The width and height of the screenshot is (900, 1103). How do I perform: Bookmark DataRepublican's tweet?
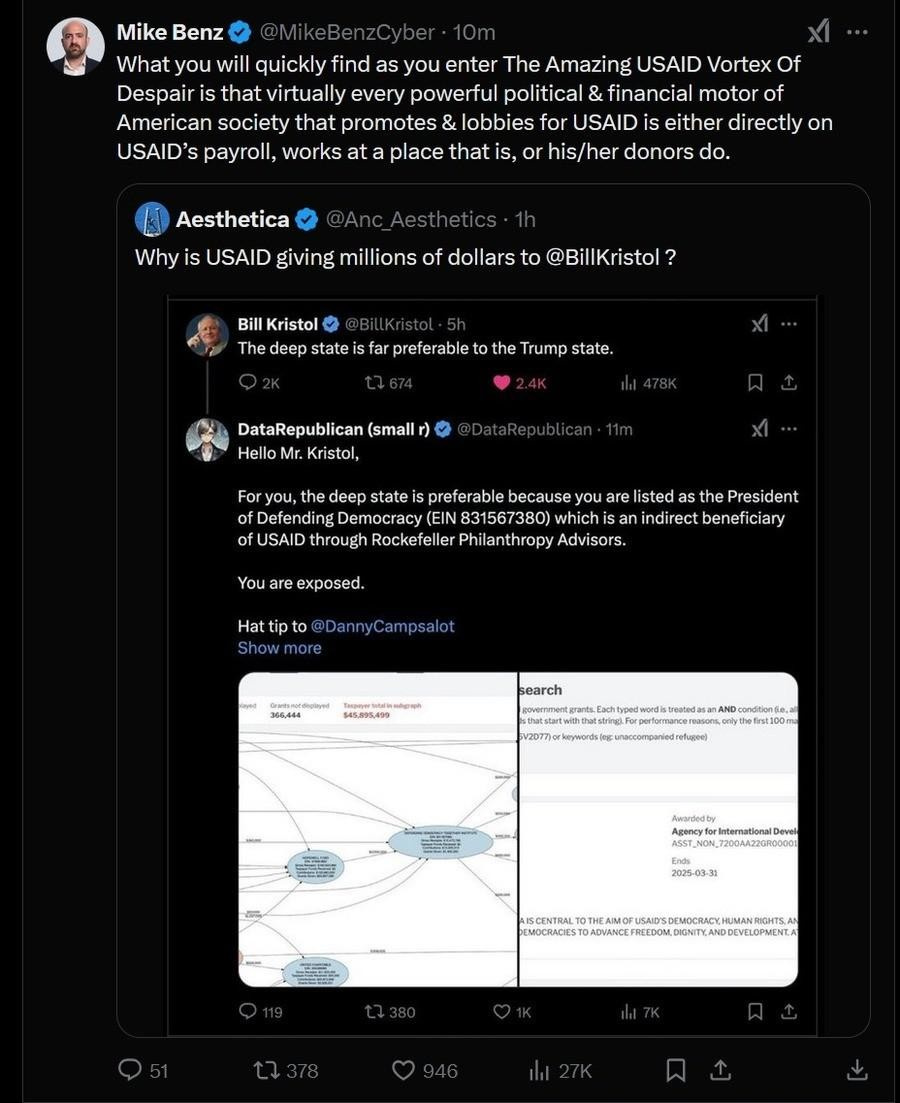(x=756, y=1012)
